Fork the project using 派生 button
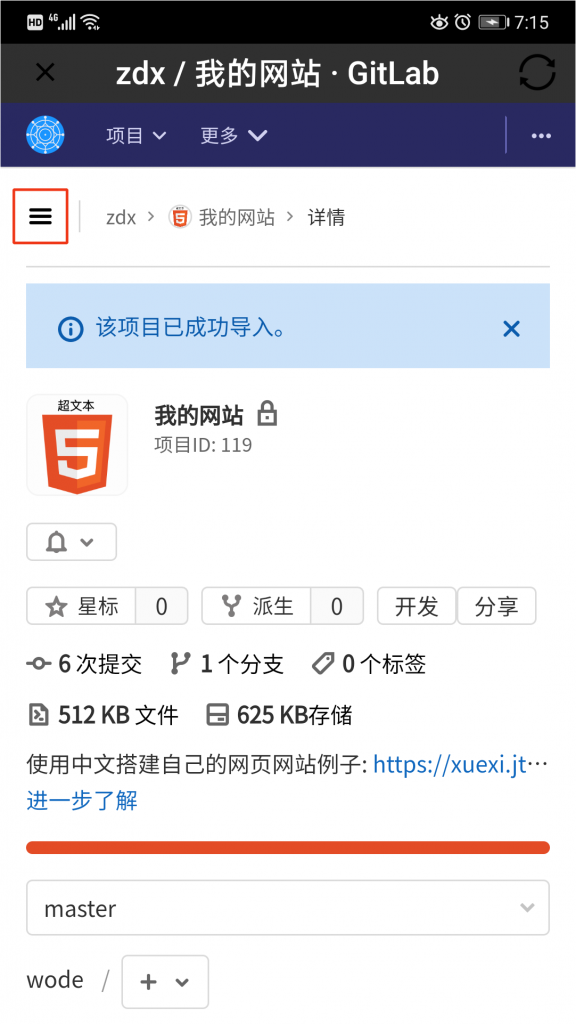Screen dimensions: 576x1024 (x=256, y=606)
